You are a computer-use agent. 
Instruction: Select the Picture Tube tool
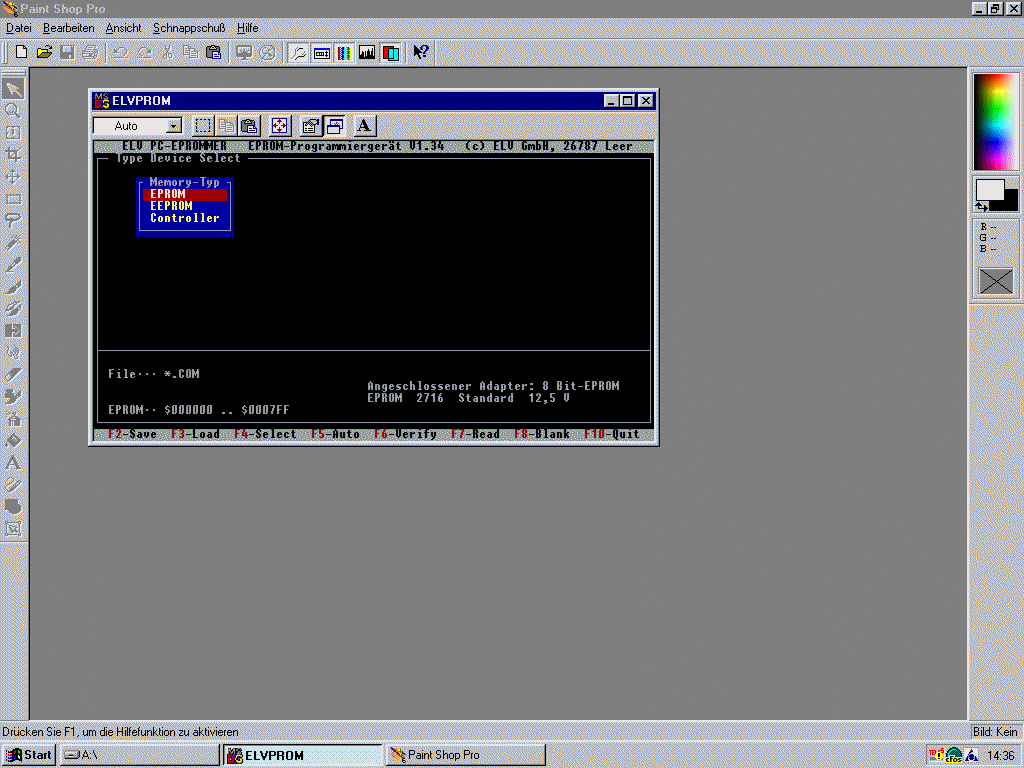[13, 397]
